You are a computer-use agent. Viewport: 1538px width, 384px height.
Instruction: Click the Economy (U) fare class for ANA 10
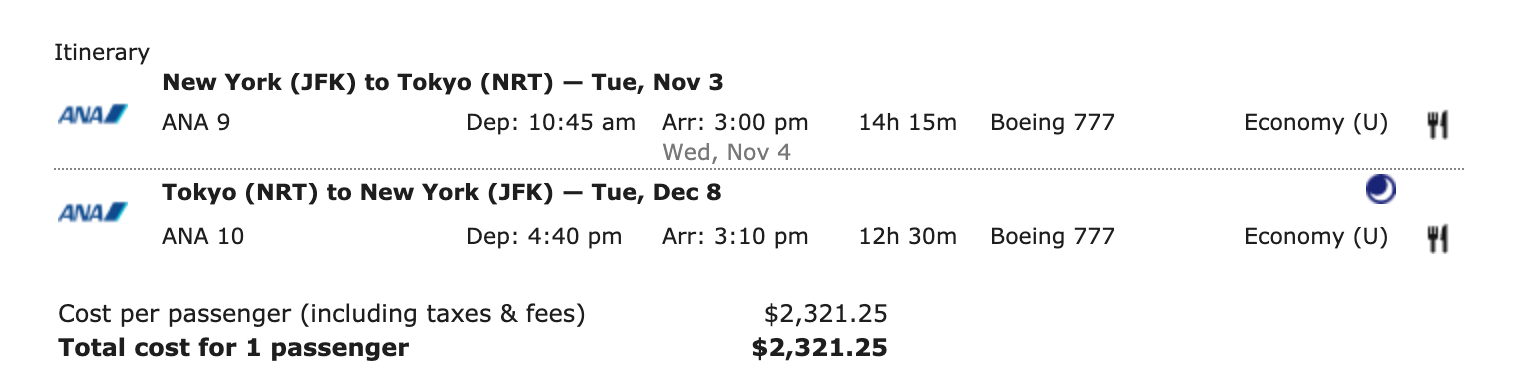(x=1316, y=237)
